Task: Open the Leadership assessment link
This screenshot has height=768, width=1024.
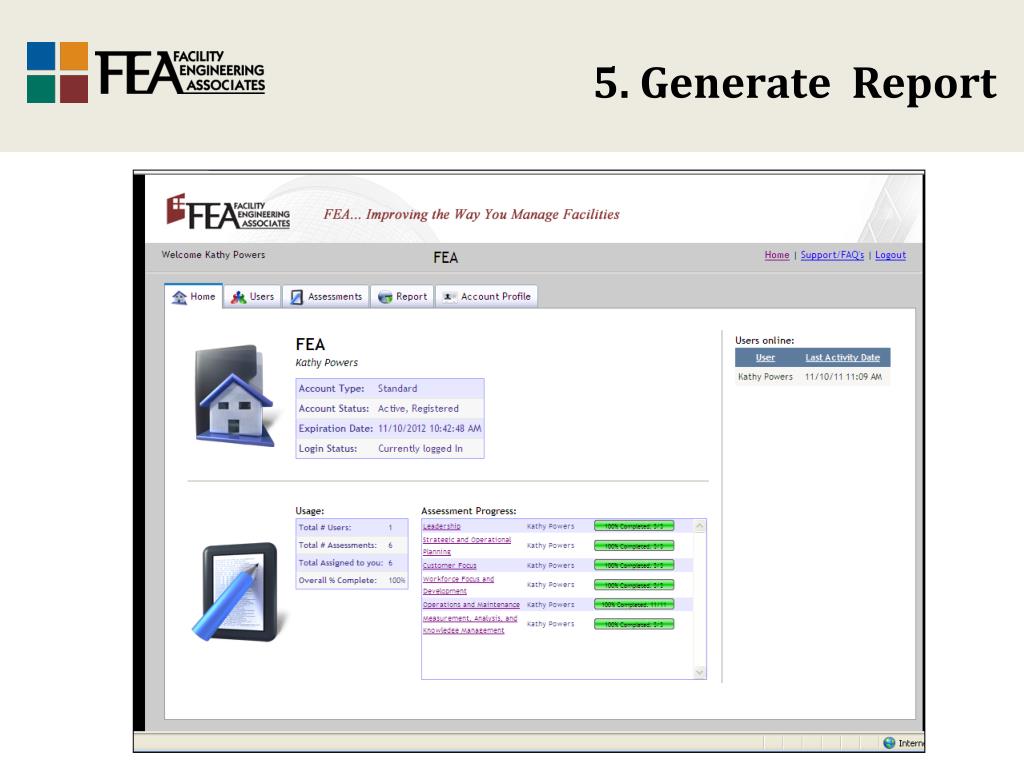Action: coord(441,526)
